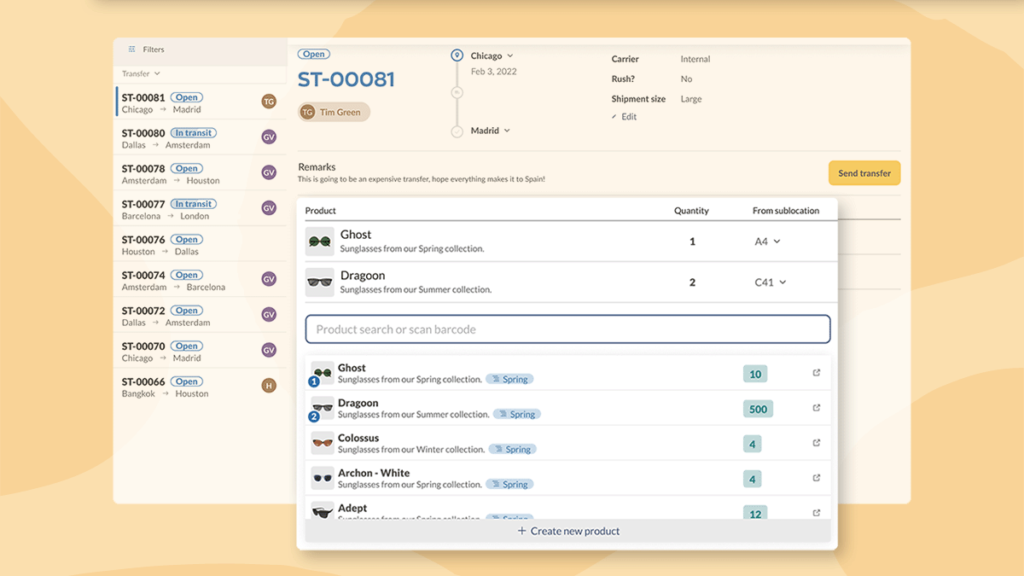Expand the Transfer sort dropdown
This screenshot has height=576, width=1024.
click(141, 74)
